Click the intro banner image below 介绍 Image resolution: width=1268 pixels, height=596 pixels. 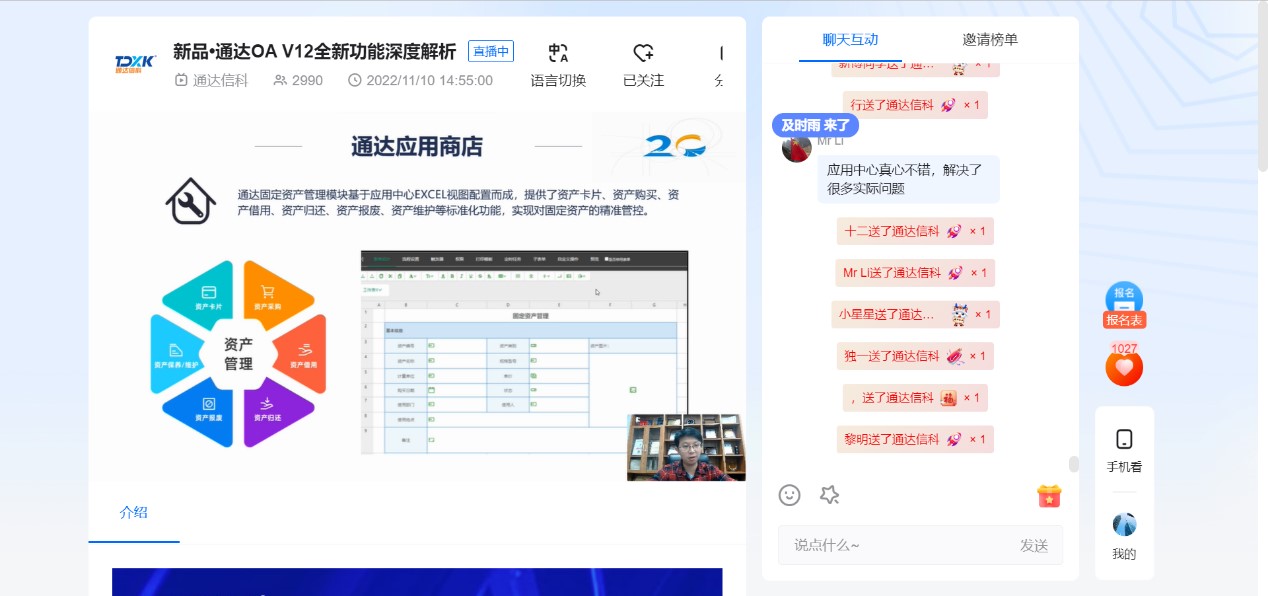point(417,582)
